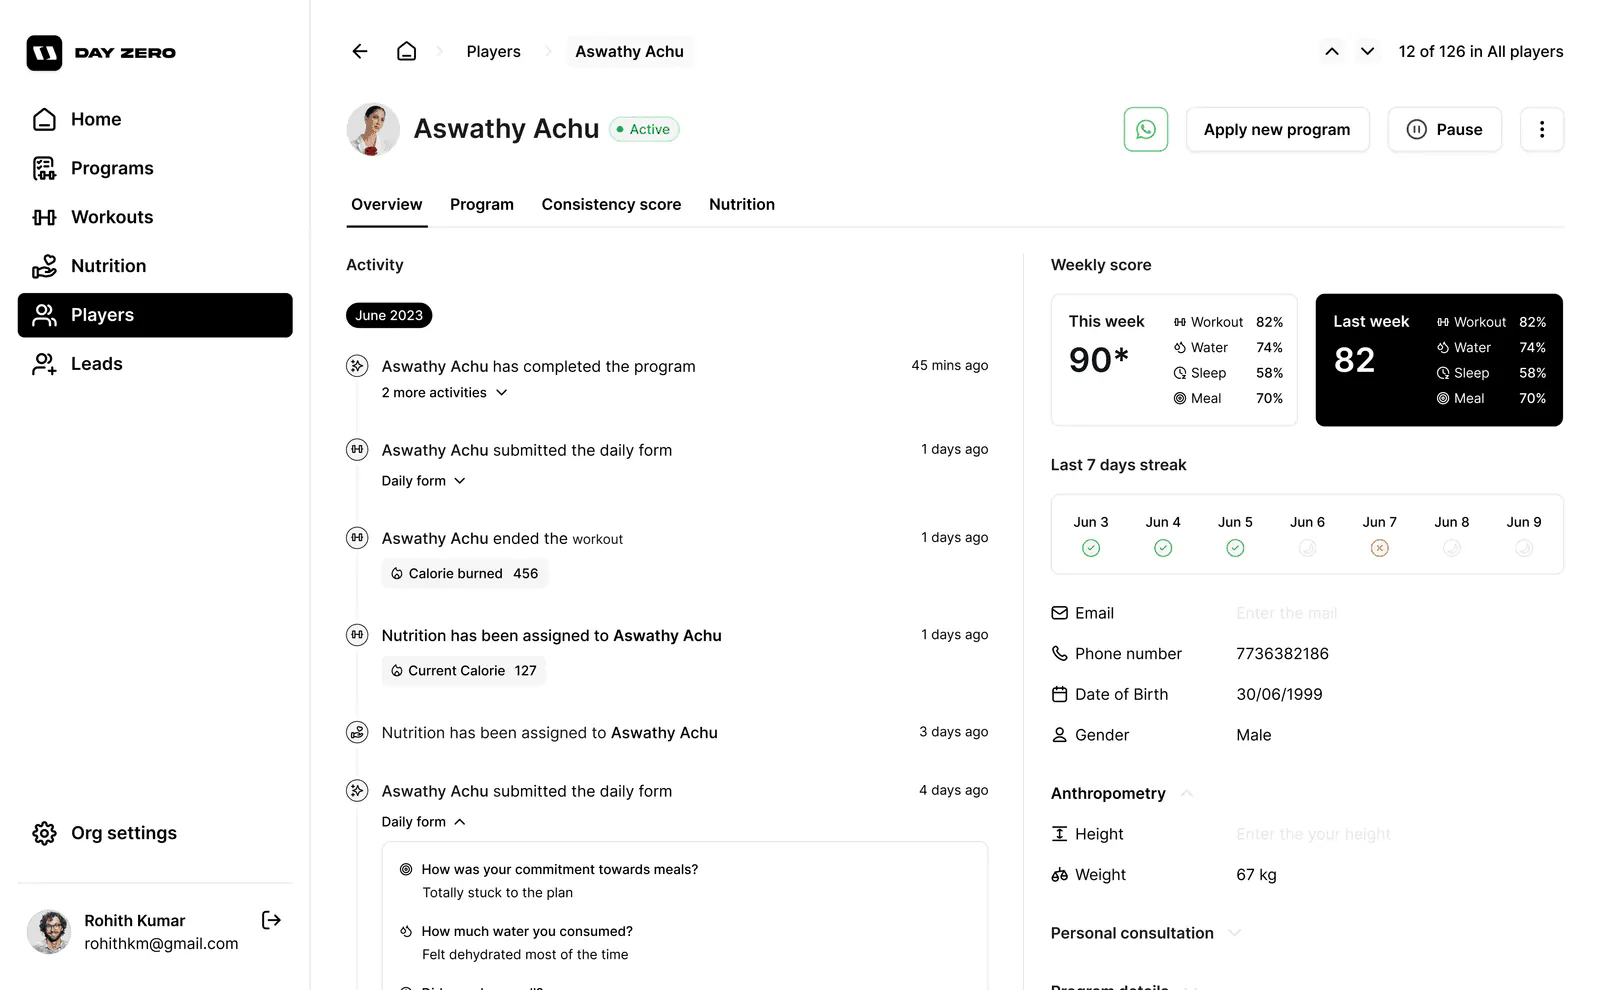This screenshot has width=1600, height=990.
Task: Click the Jun 8 streak indicator
Action: (x=1452, y=548)
